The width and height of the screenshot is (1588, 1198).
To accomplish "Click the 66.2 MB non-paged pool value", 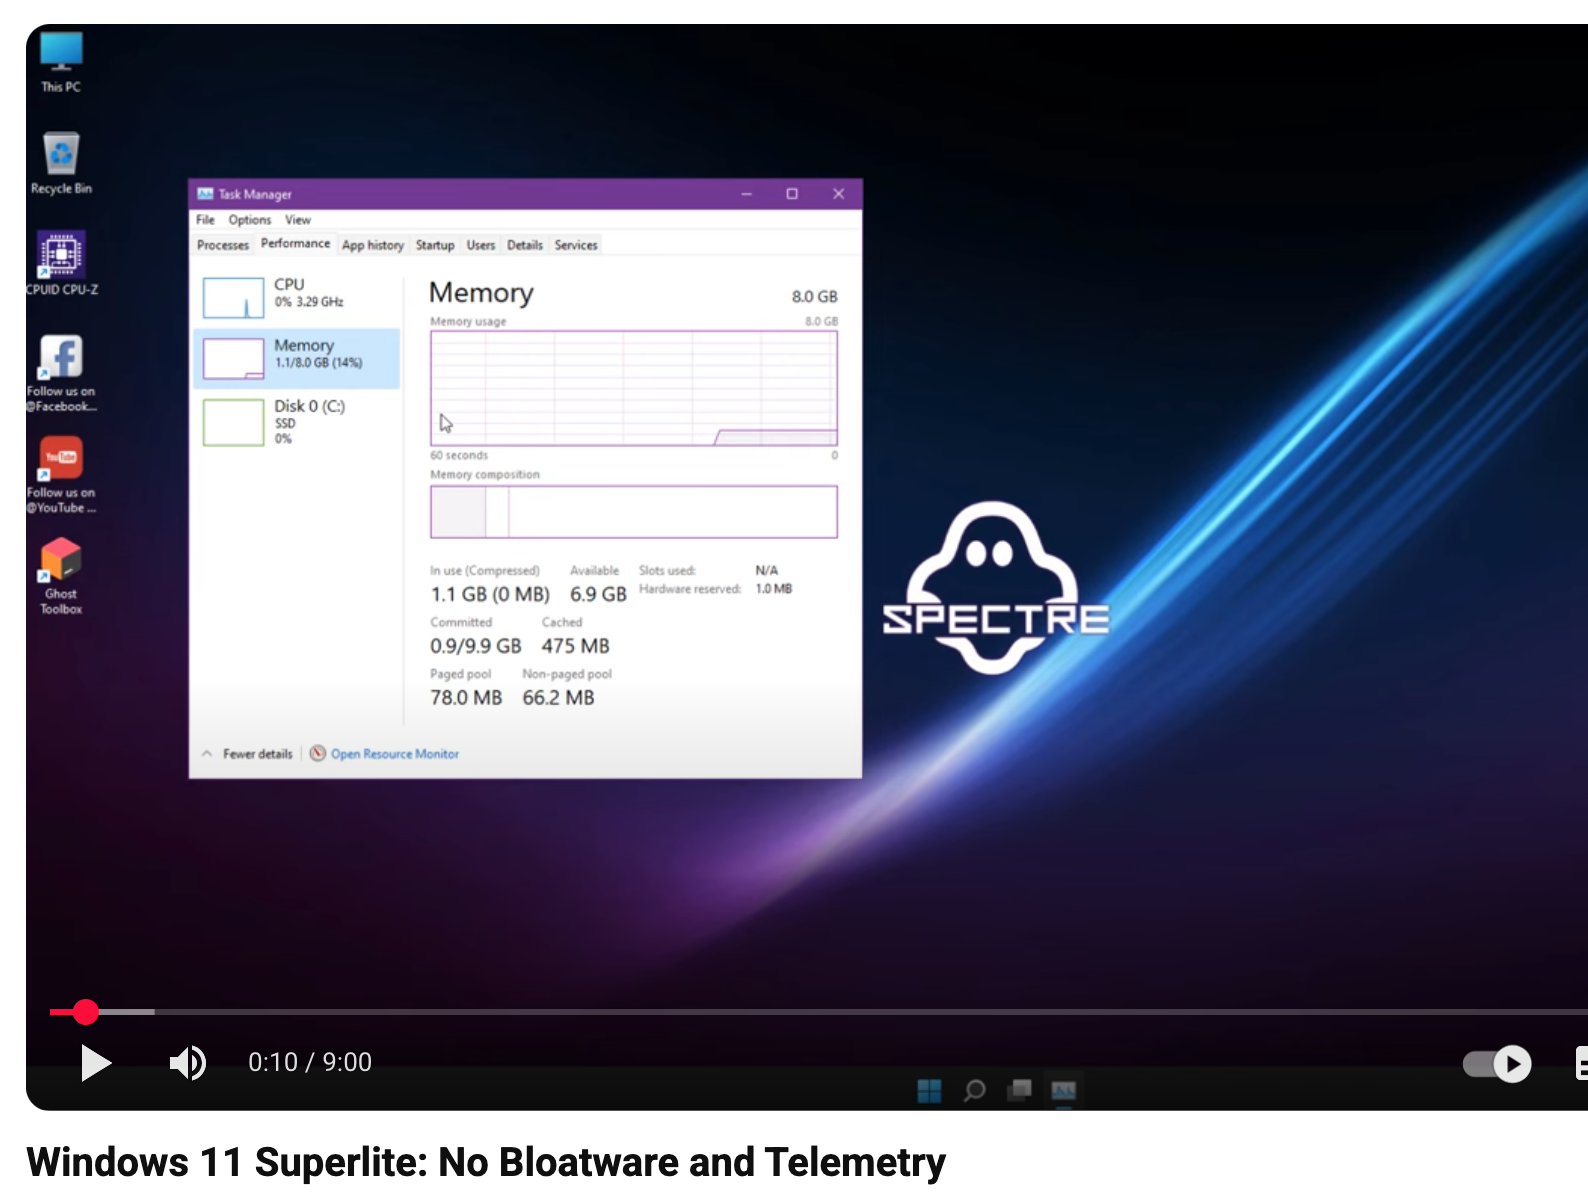I will coord(558,698).
